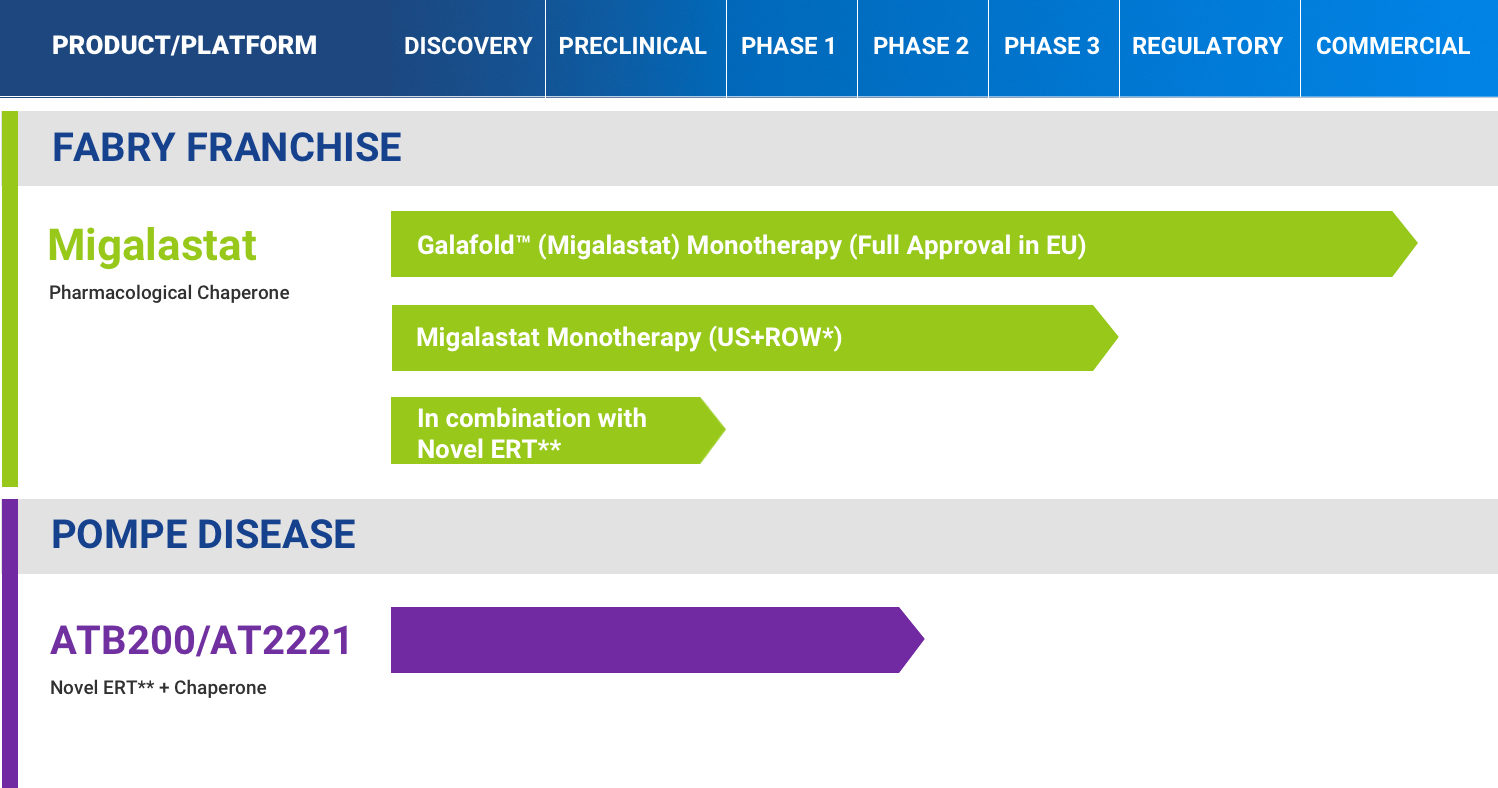This screenshot has width=1498, height=788.
Task: Click the POMPE DISEASE section heading
Action: [203, 535]
